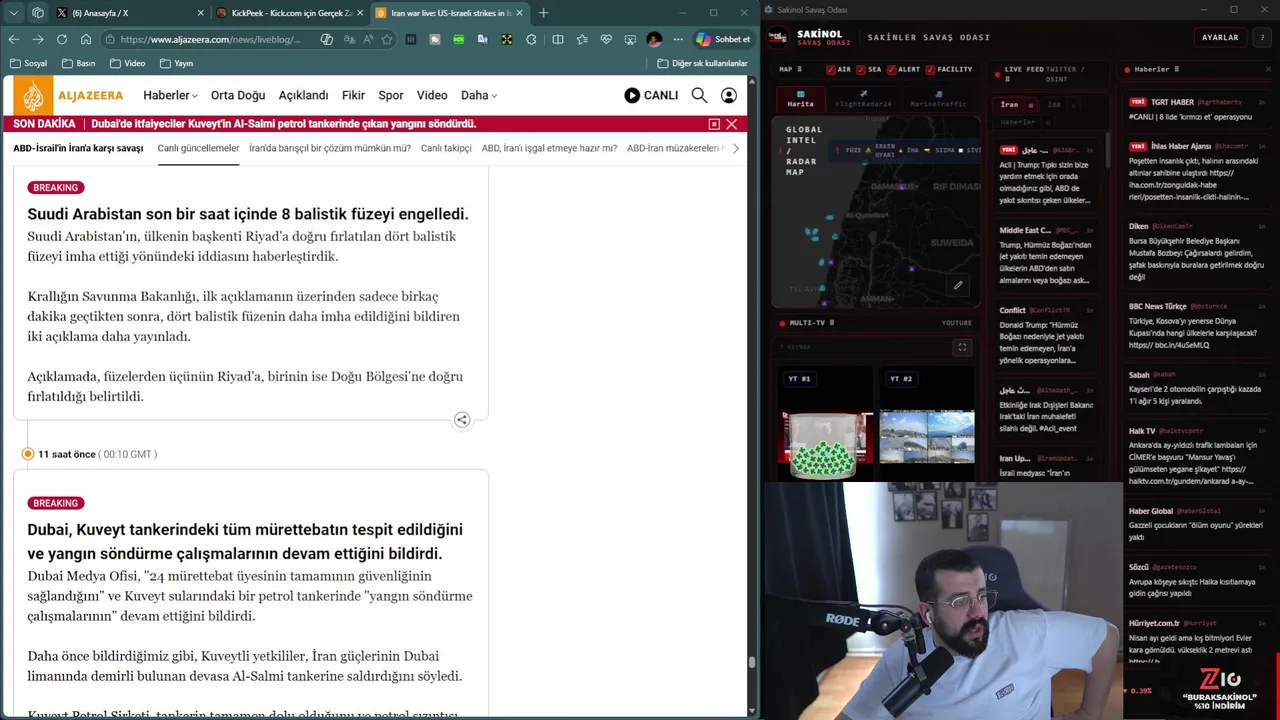Select the Harita map tab
1280x720 pixels.
pos(800,99)
